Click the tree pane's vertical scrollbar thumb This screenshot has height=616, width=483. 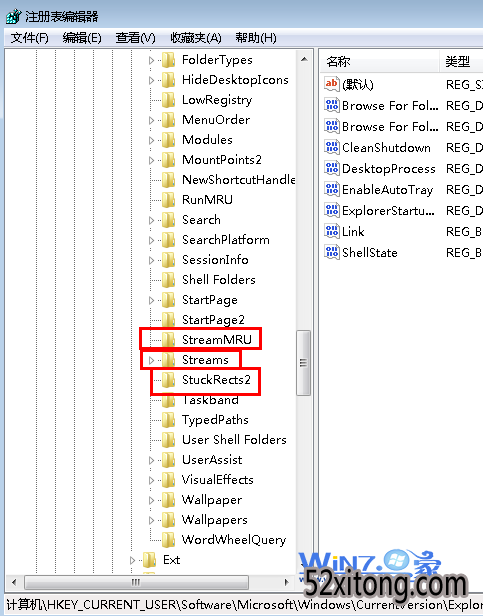303,363
